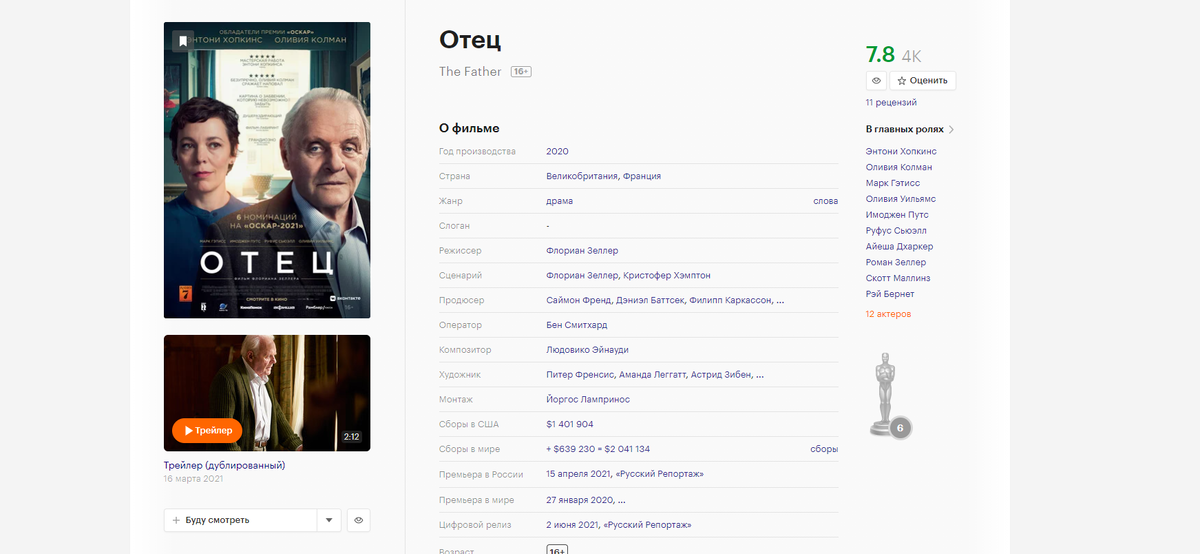The width and height of the screenshot is (1200, 554).
Task: Select original title The Father text
Action: tap(470, 72)
